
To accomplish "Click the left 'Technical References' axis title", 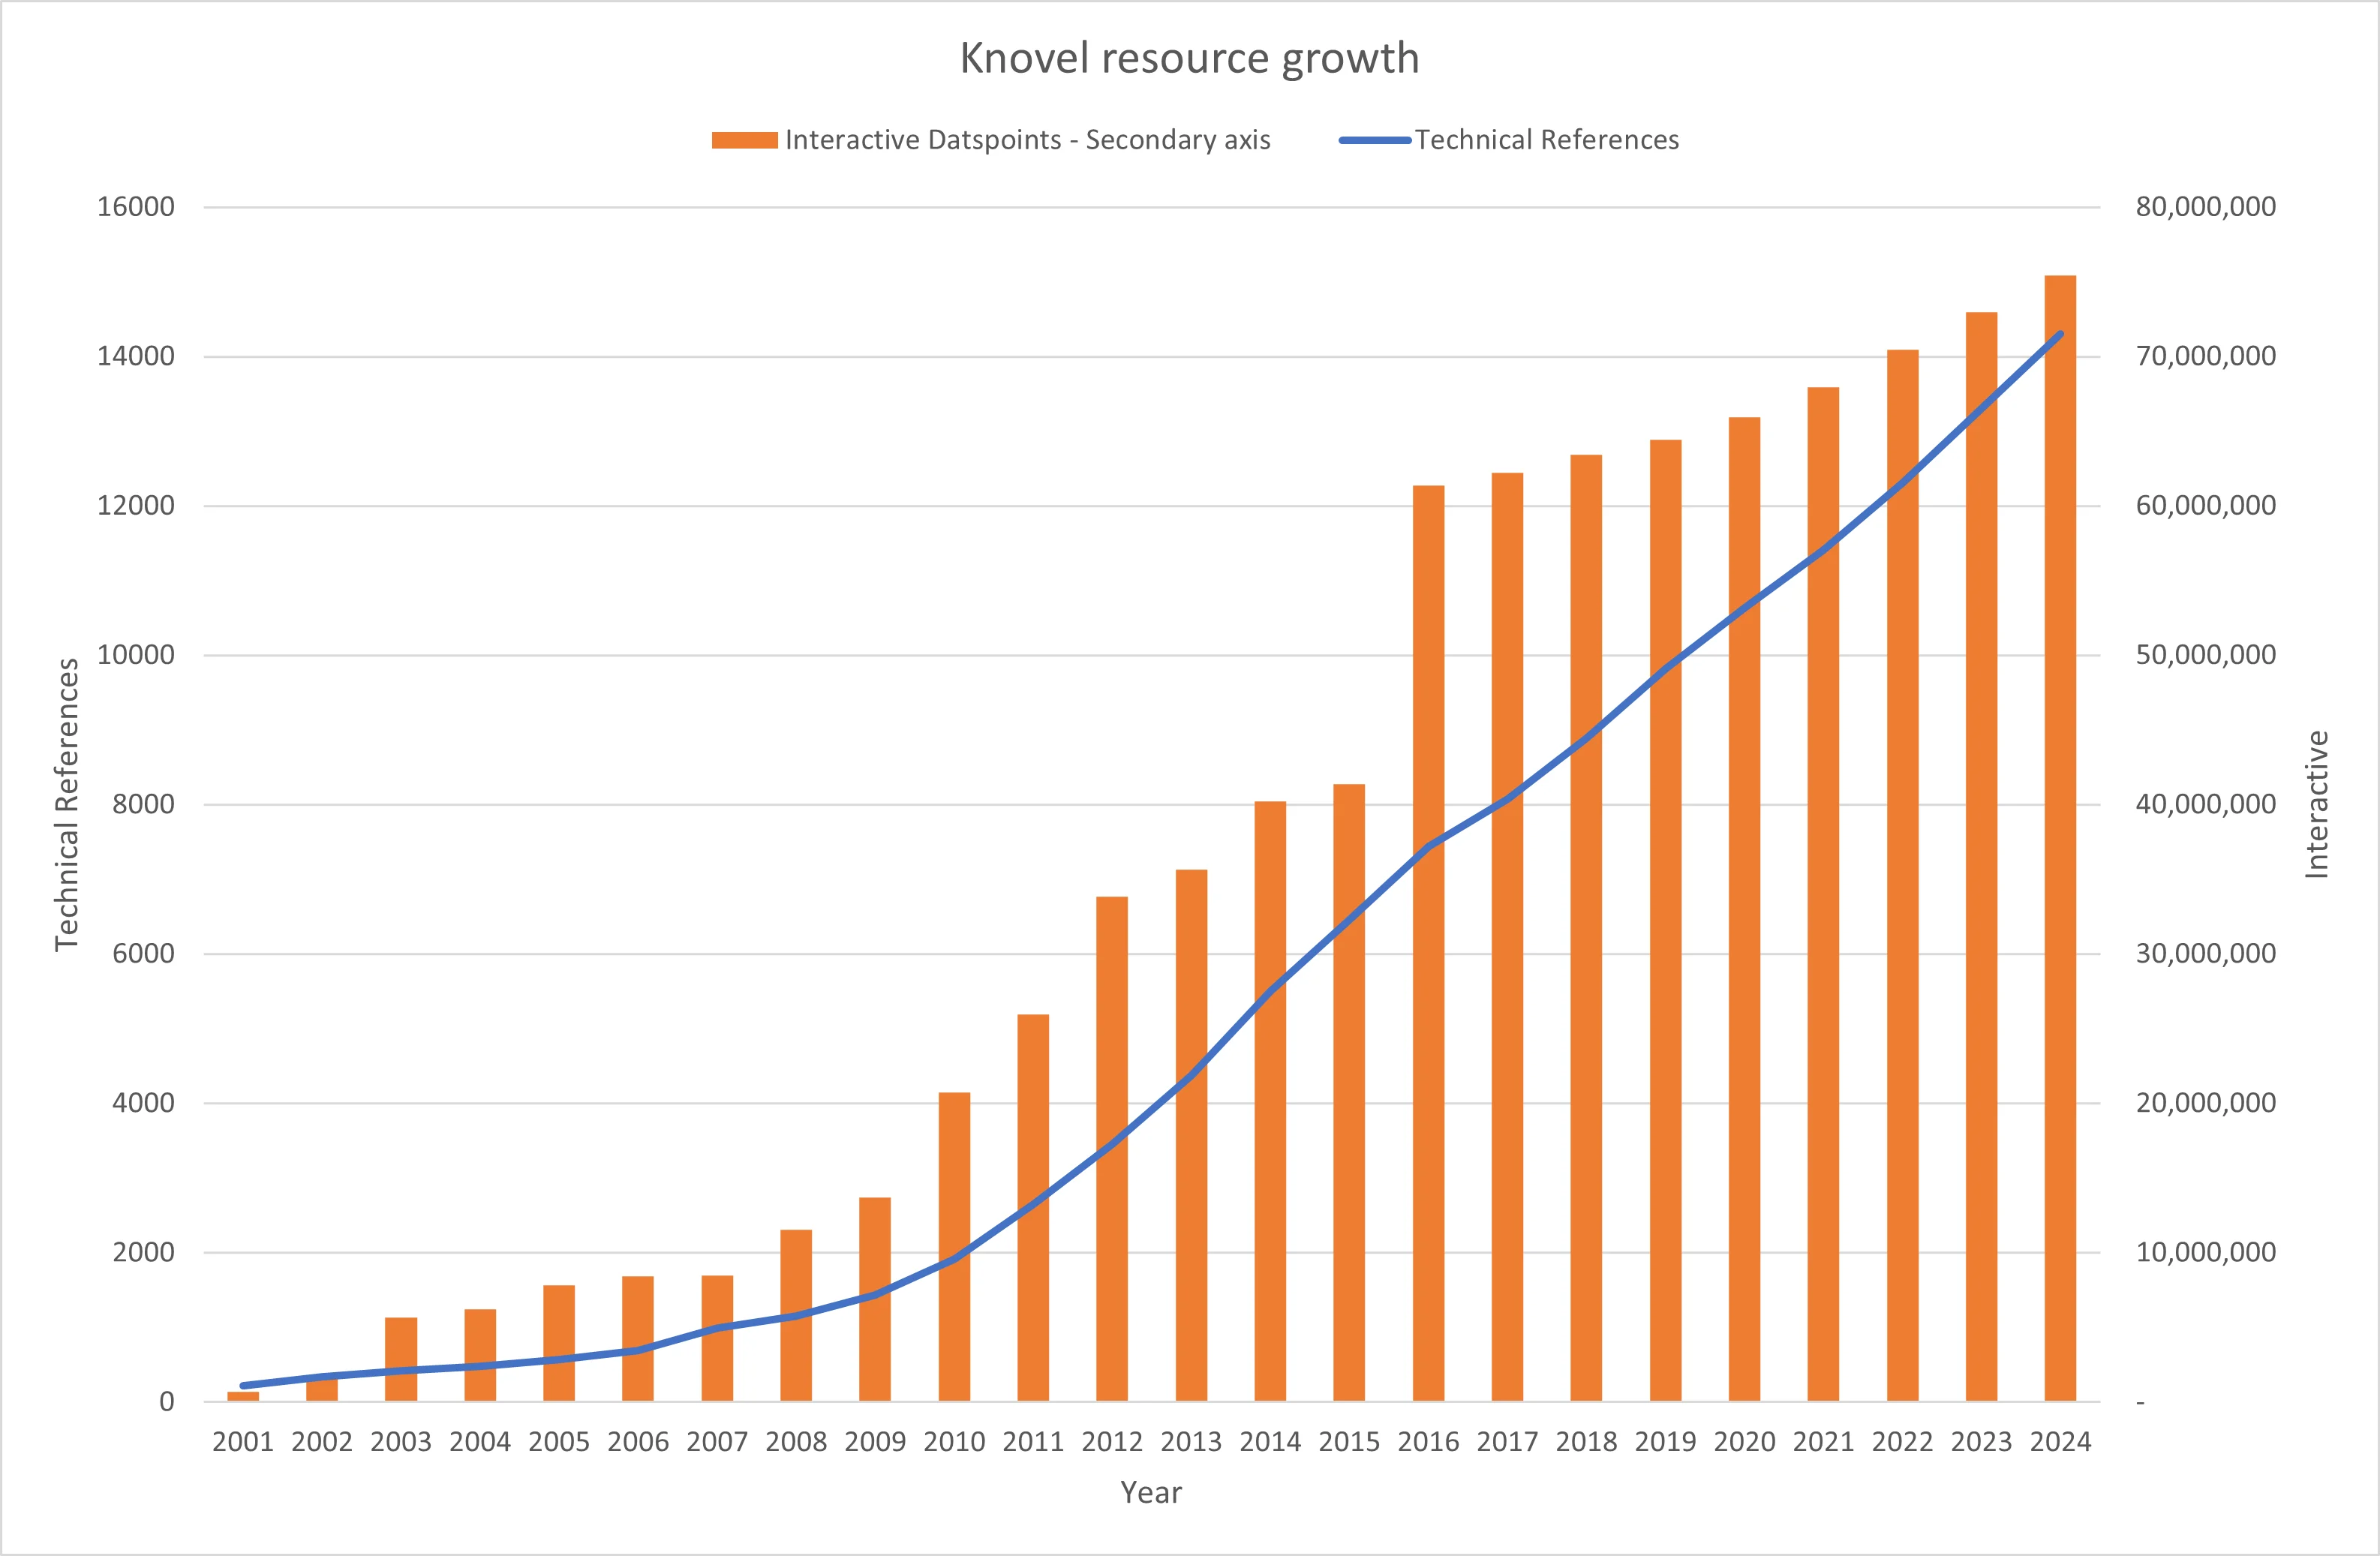I will click(66, 804).
